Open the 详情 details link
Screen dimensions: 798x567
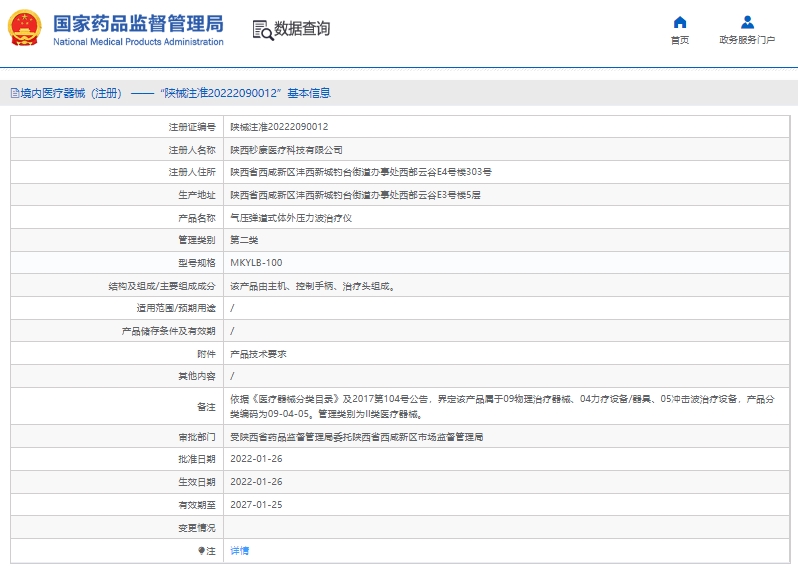(x=240, y=551)
